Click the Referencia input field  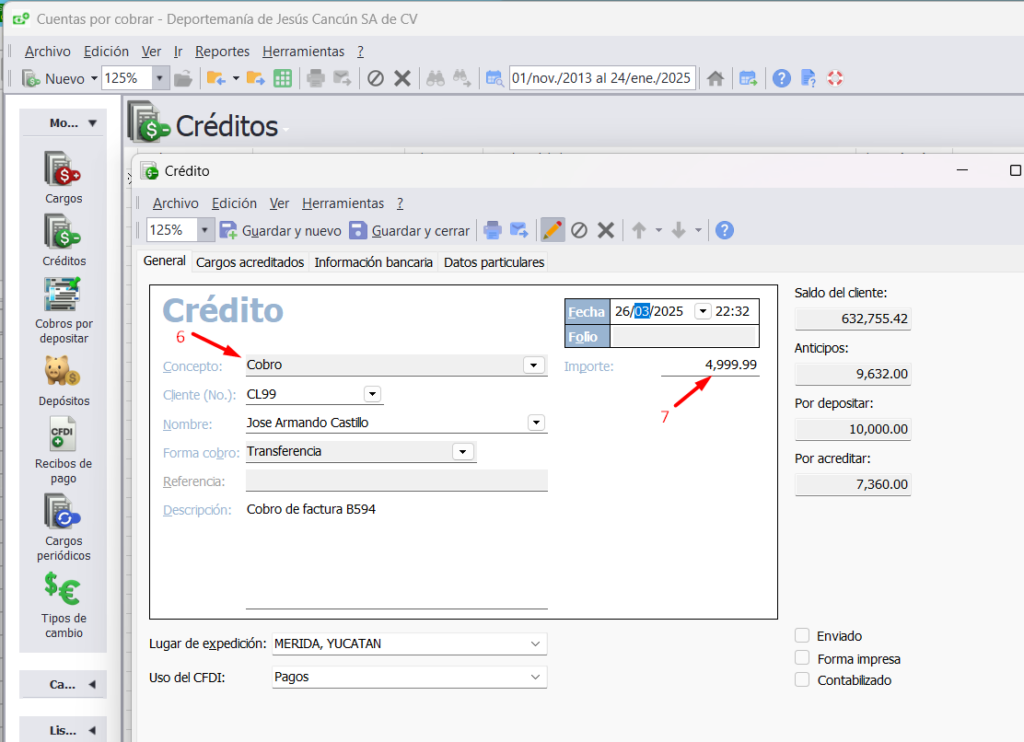(396, 481)
